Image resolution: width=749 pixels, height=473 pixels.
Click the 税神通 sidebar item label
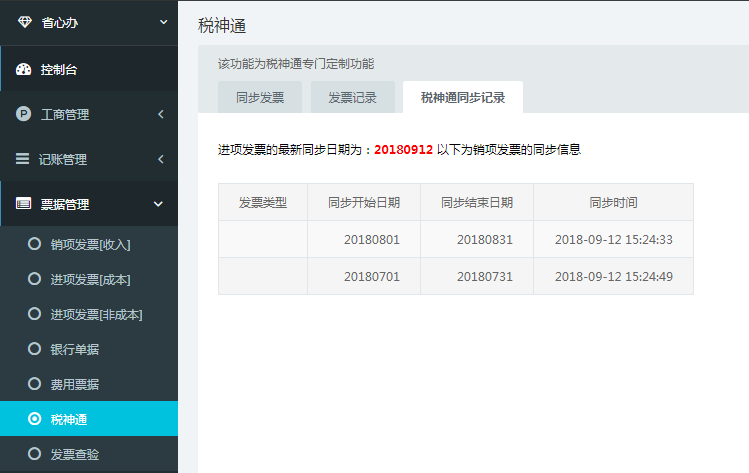coord(69,419)
